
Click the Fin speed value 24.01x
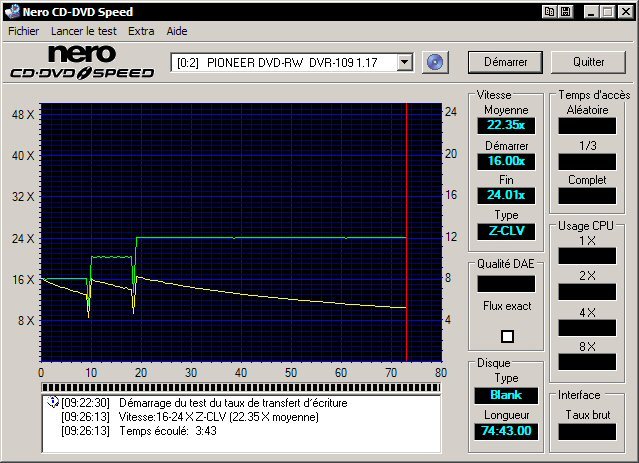[506, 195]
